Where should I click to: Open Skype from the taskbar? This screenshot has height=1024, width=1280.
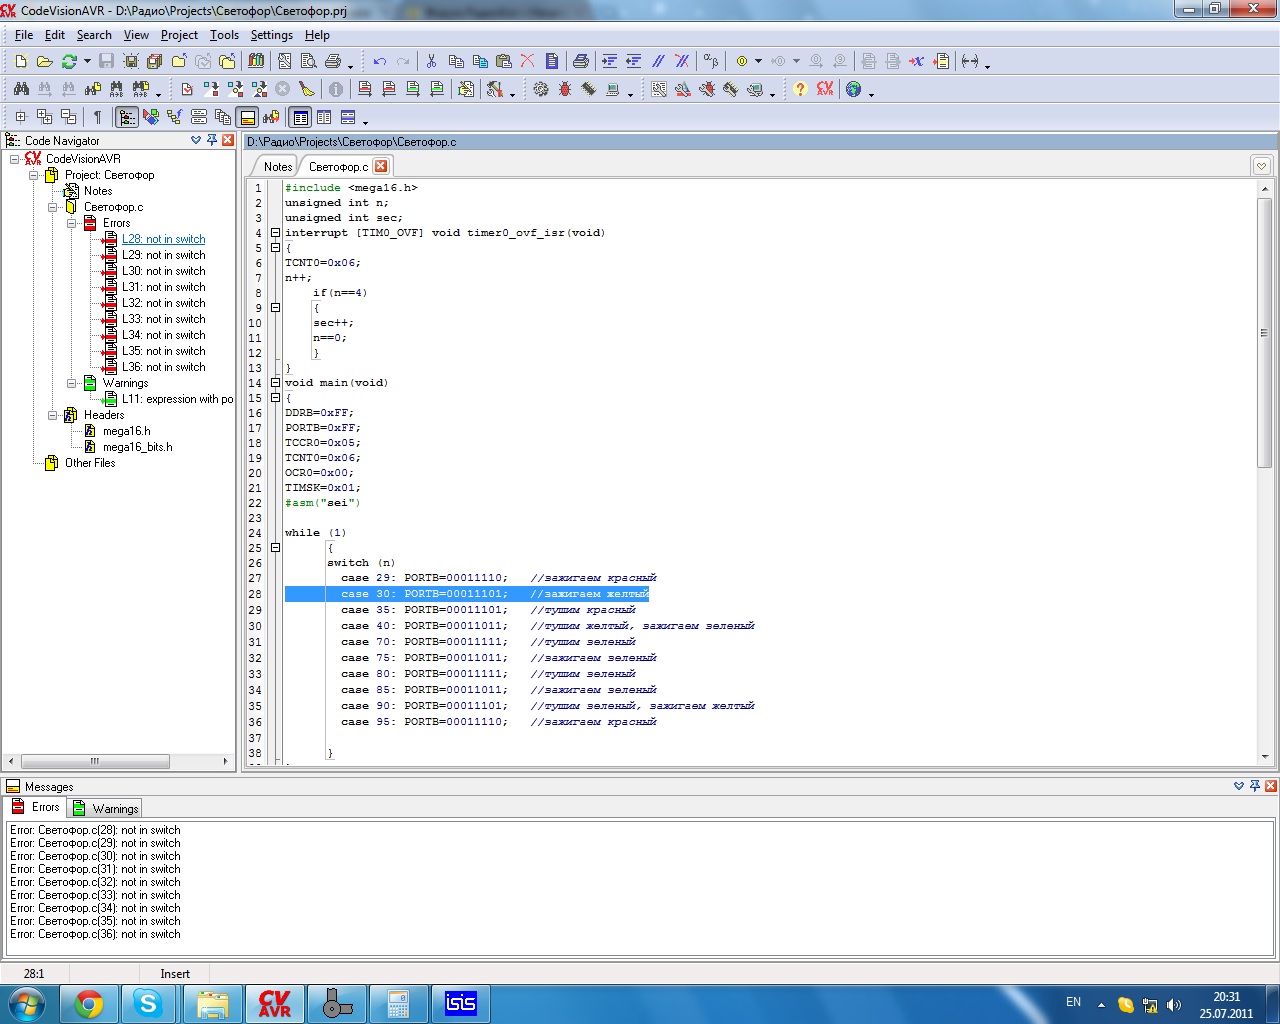click(x=148, y=1004)
